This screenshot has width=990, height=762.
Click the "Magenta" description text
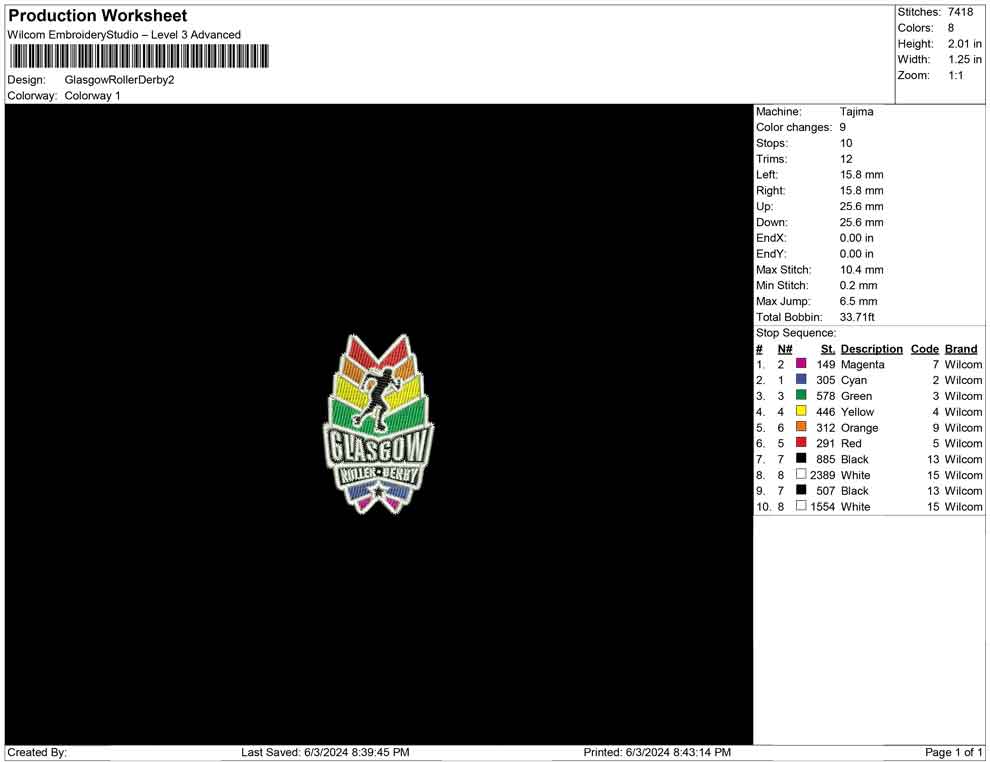click(x=863, y=365)
